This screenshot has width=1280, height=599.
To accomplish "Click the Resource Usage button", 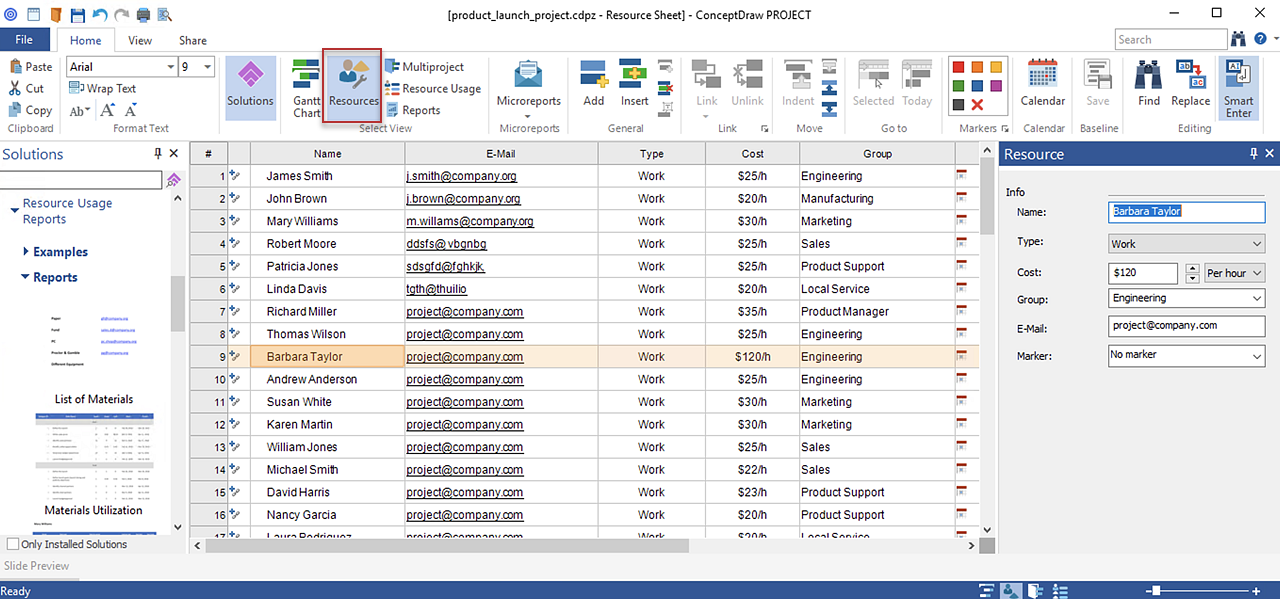I will [432, 89].
